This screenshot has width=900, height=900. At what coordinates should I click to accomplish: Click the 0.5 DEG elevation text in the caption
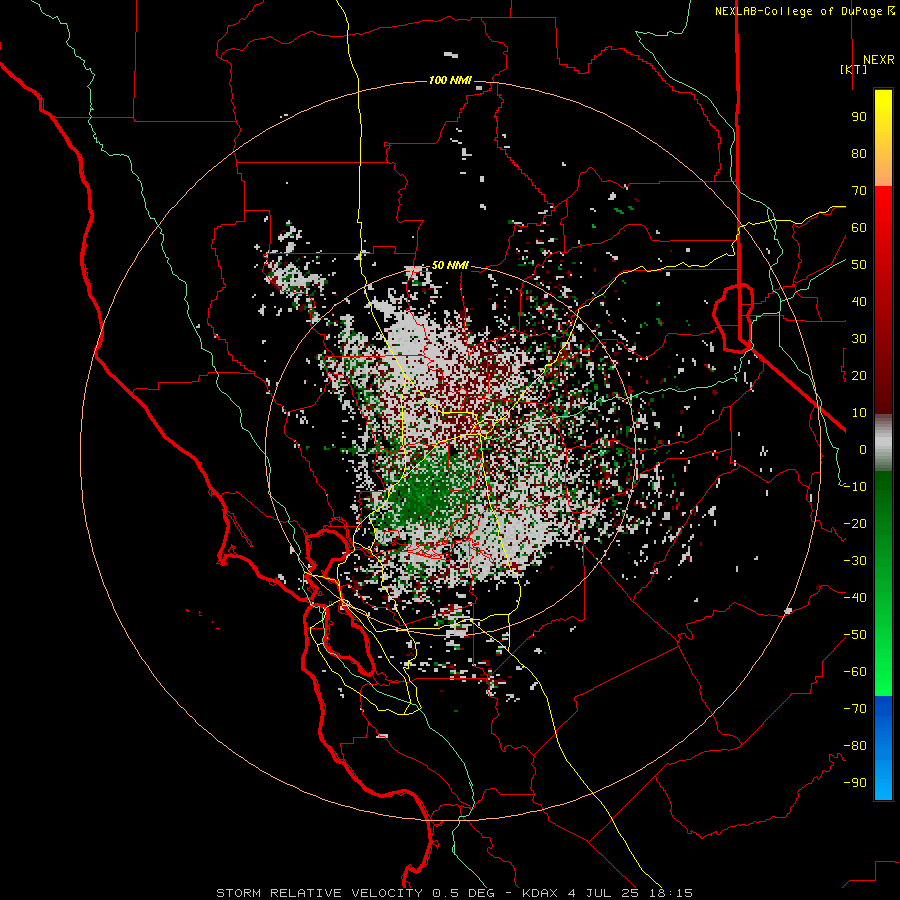click(461, 893)
